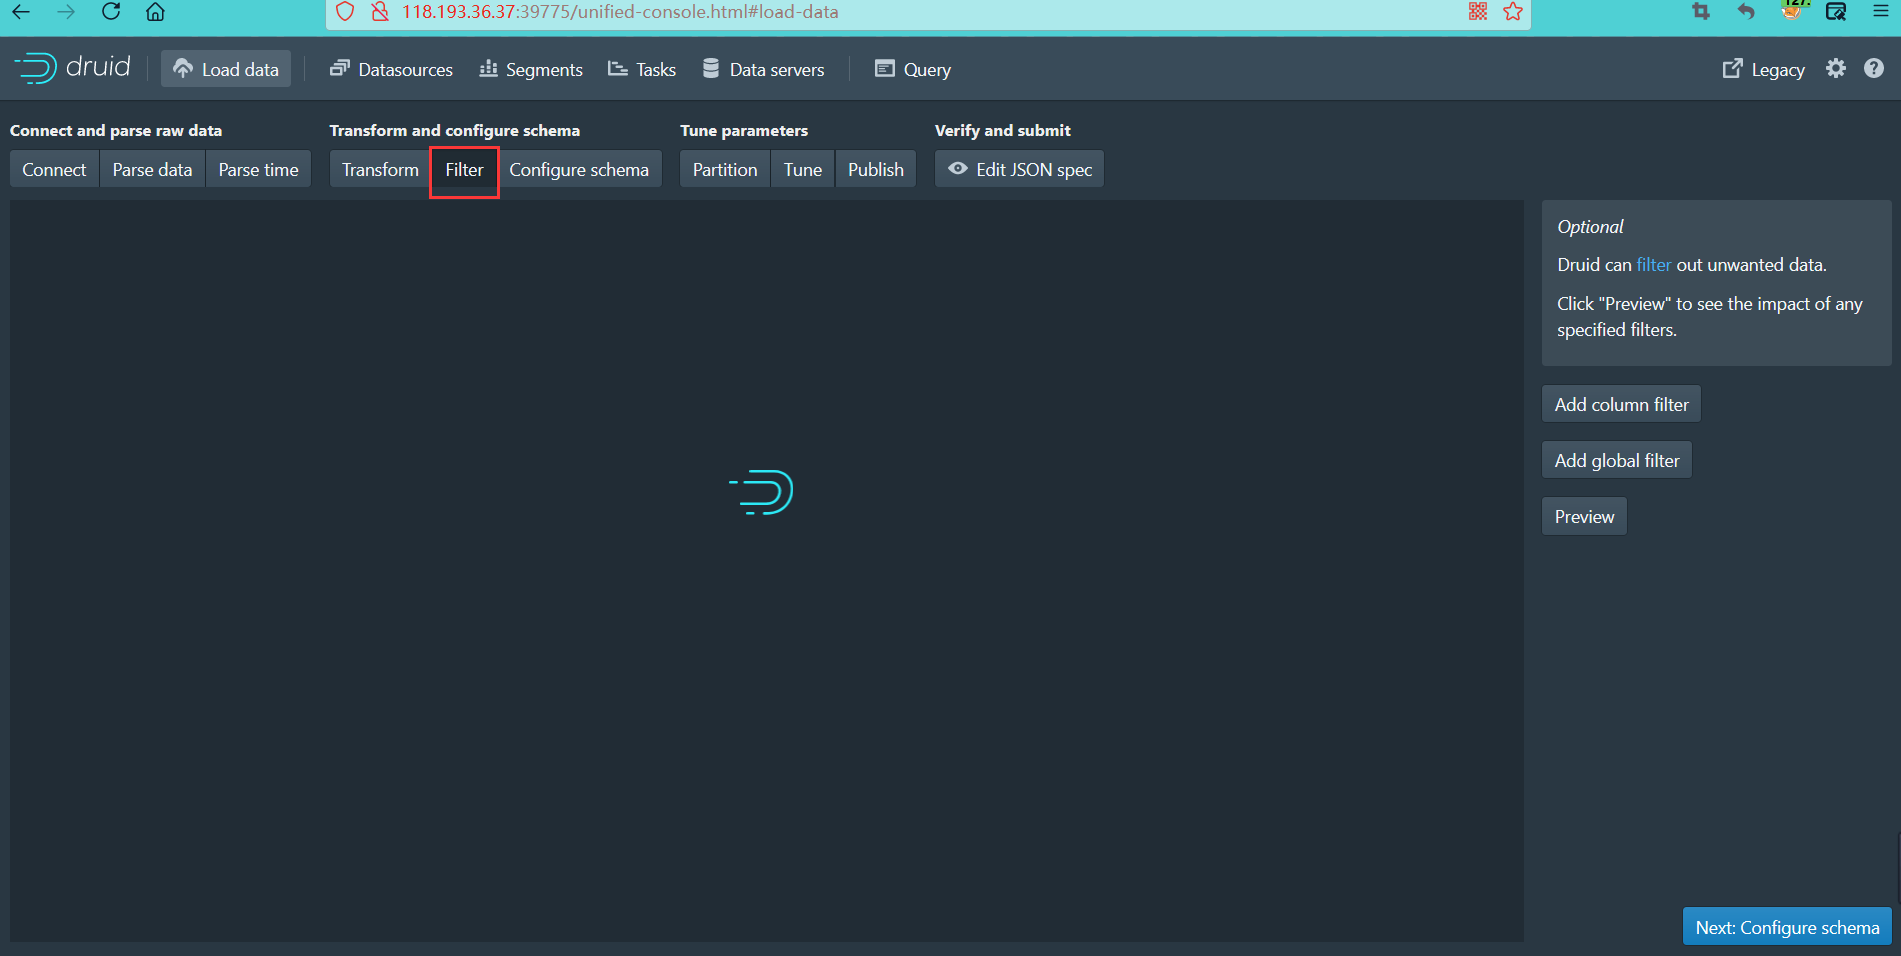Go back in the browser
Viewport: 1901px width, 956px height.
pyautogui.click(x=21, y=12)
